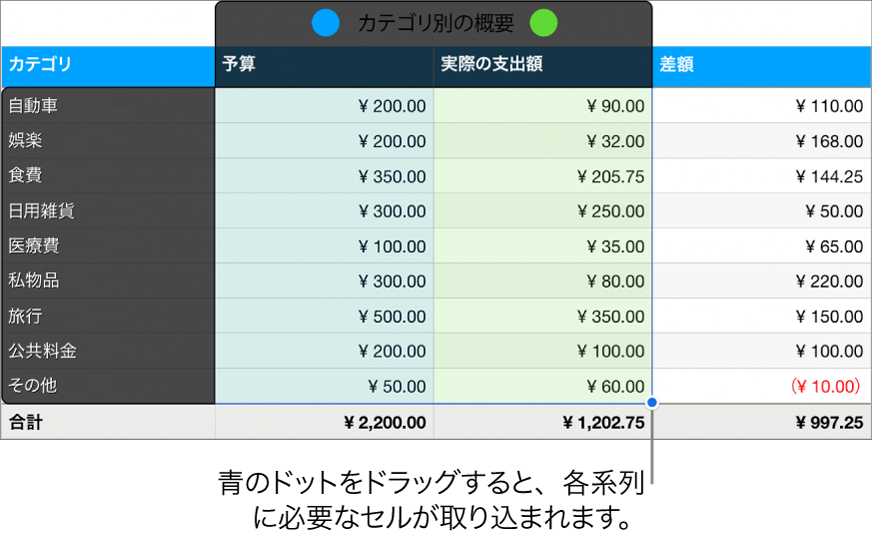Click the 合計 footer row label

coord(108,422)
